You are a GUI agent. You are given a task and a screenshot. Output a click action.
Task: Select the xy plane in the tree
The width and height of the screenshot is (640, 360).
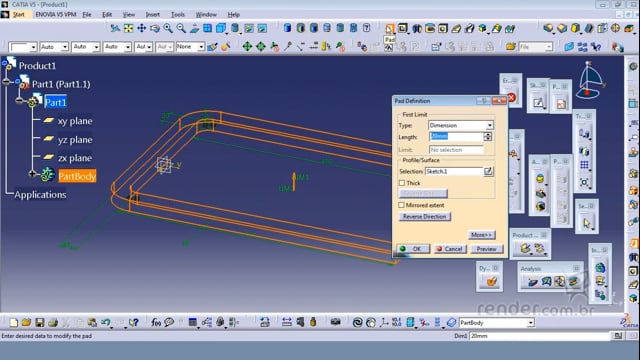click(75, 121)
